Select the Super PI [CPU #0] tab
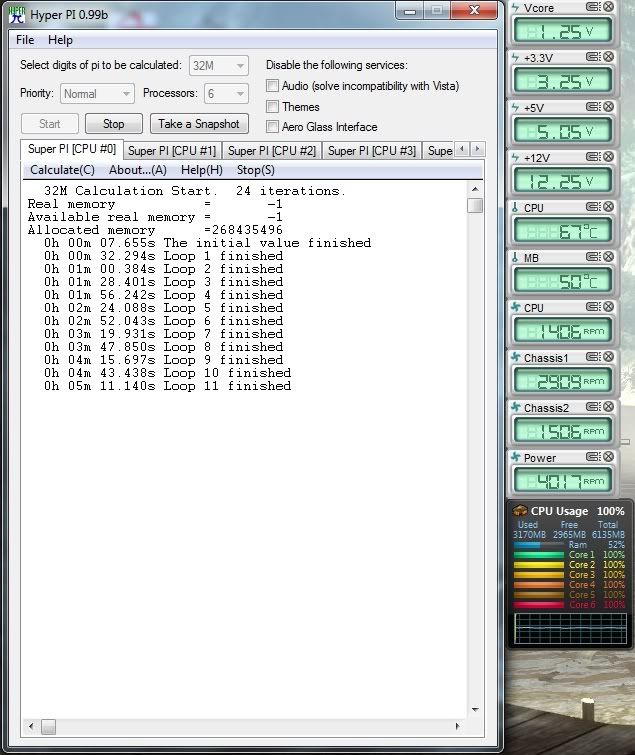Viewport: 635px width, 755px height. tap(72, 149)
